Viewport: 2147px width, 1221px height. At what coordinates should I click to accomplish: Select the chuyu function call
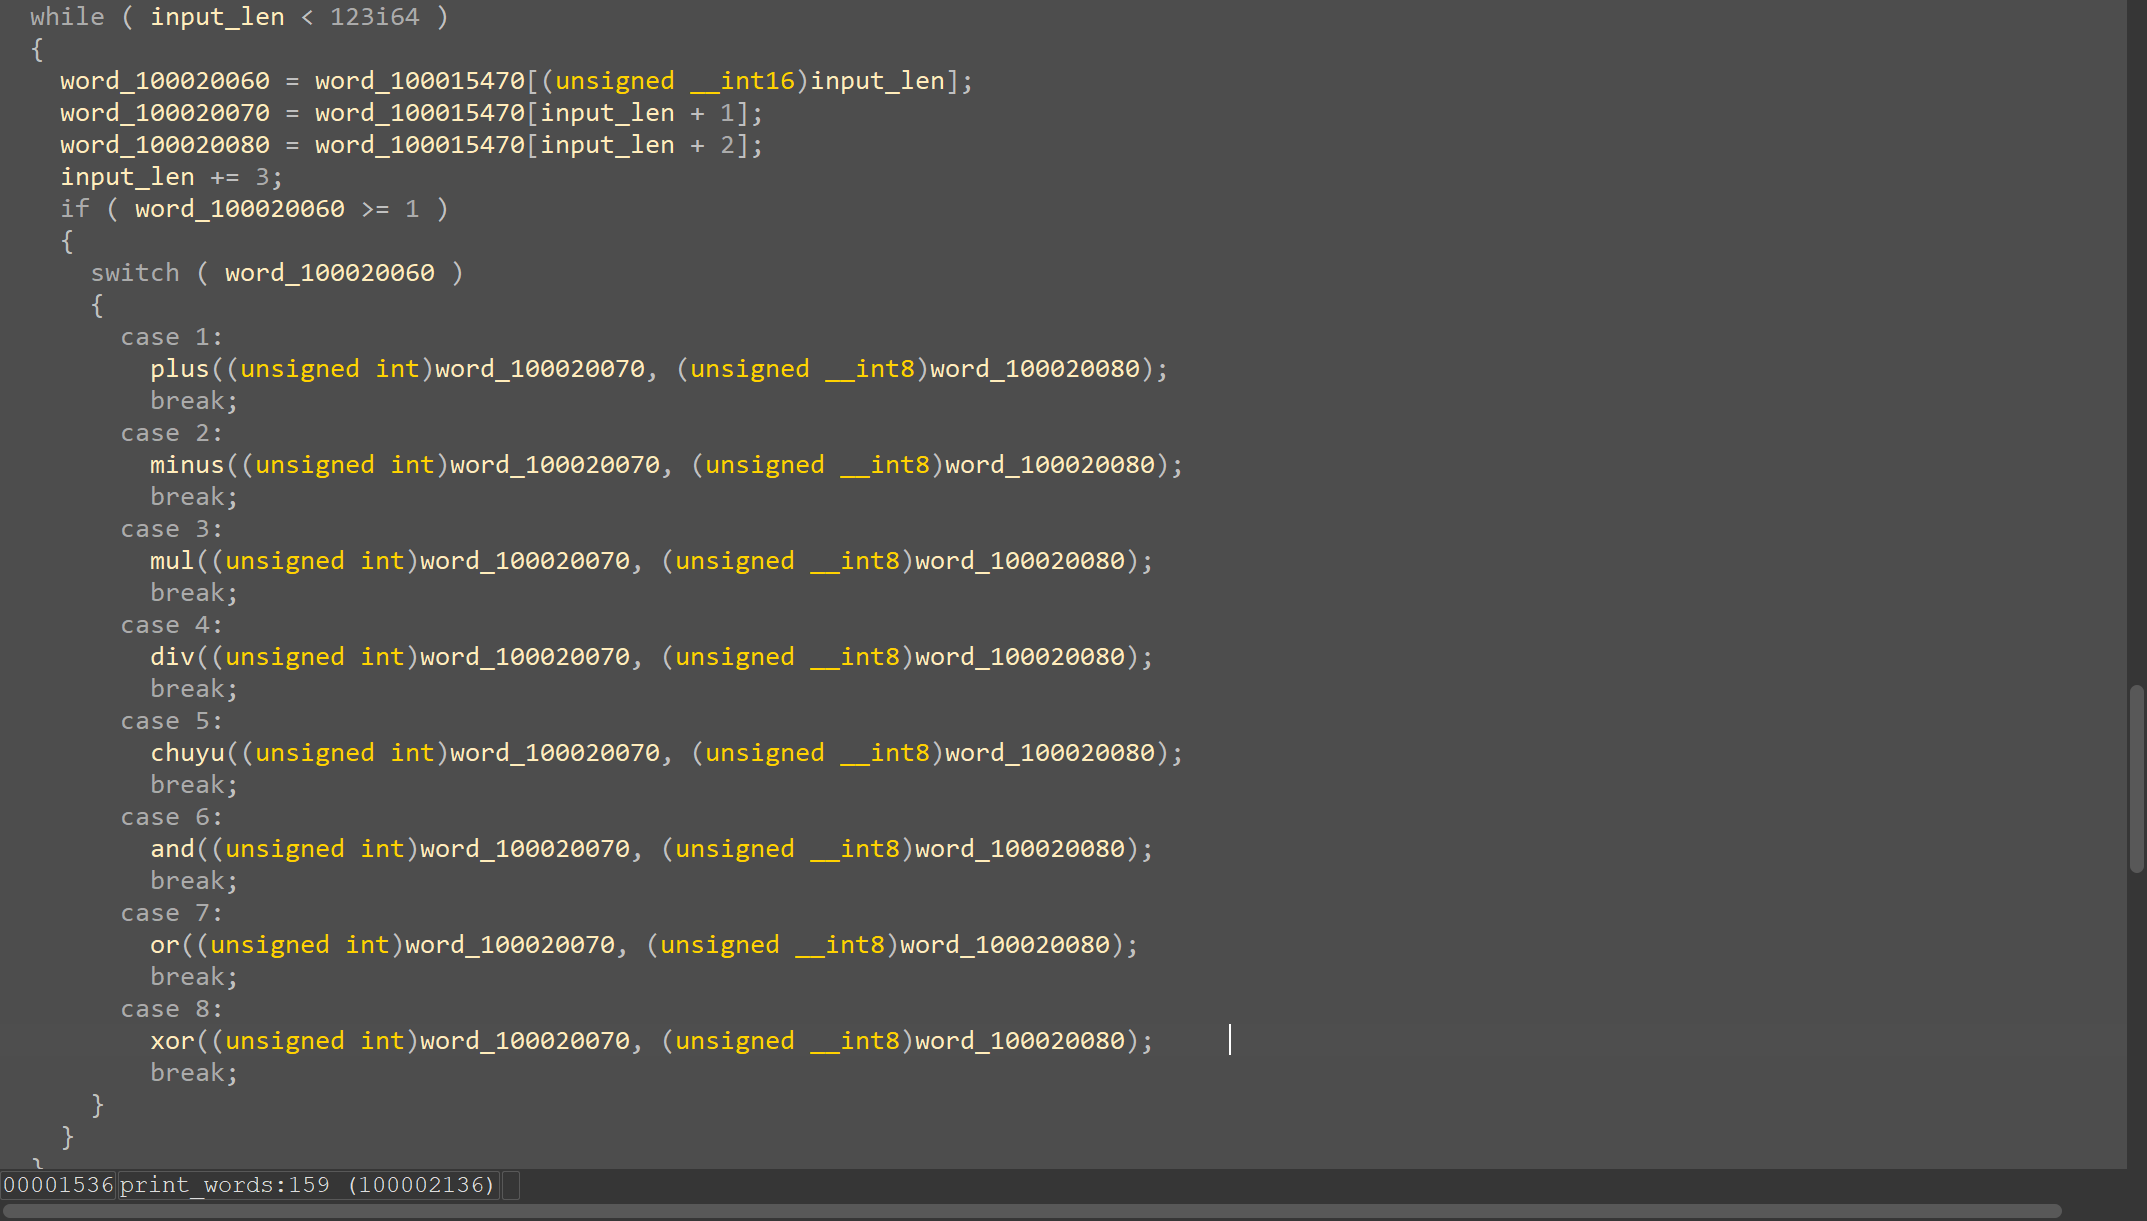(187, 753)
